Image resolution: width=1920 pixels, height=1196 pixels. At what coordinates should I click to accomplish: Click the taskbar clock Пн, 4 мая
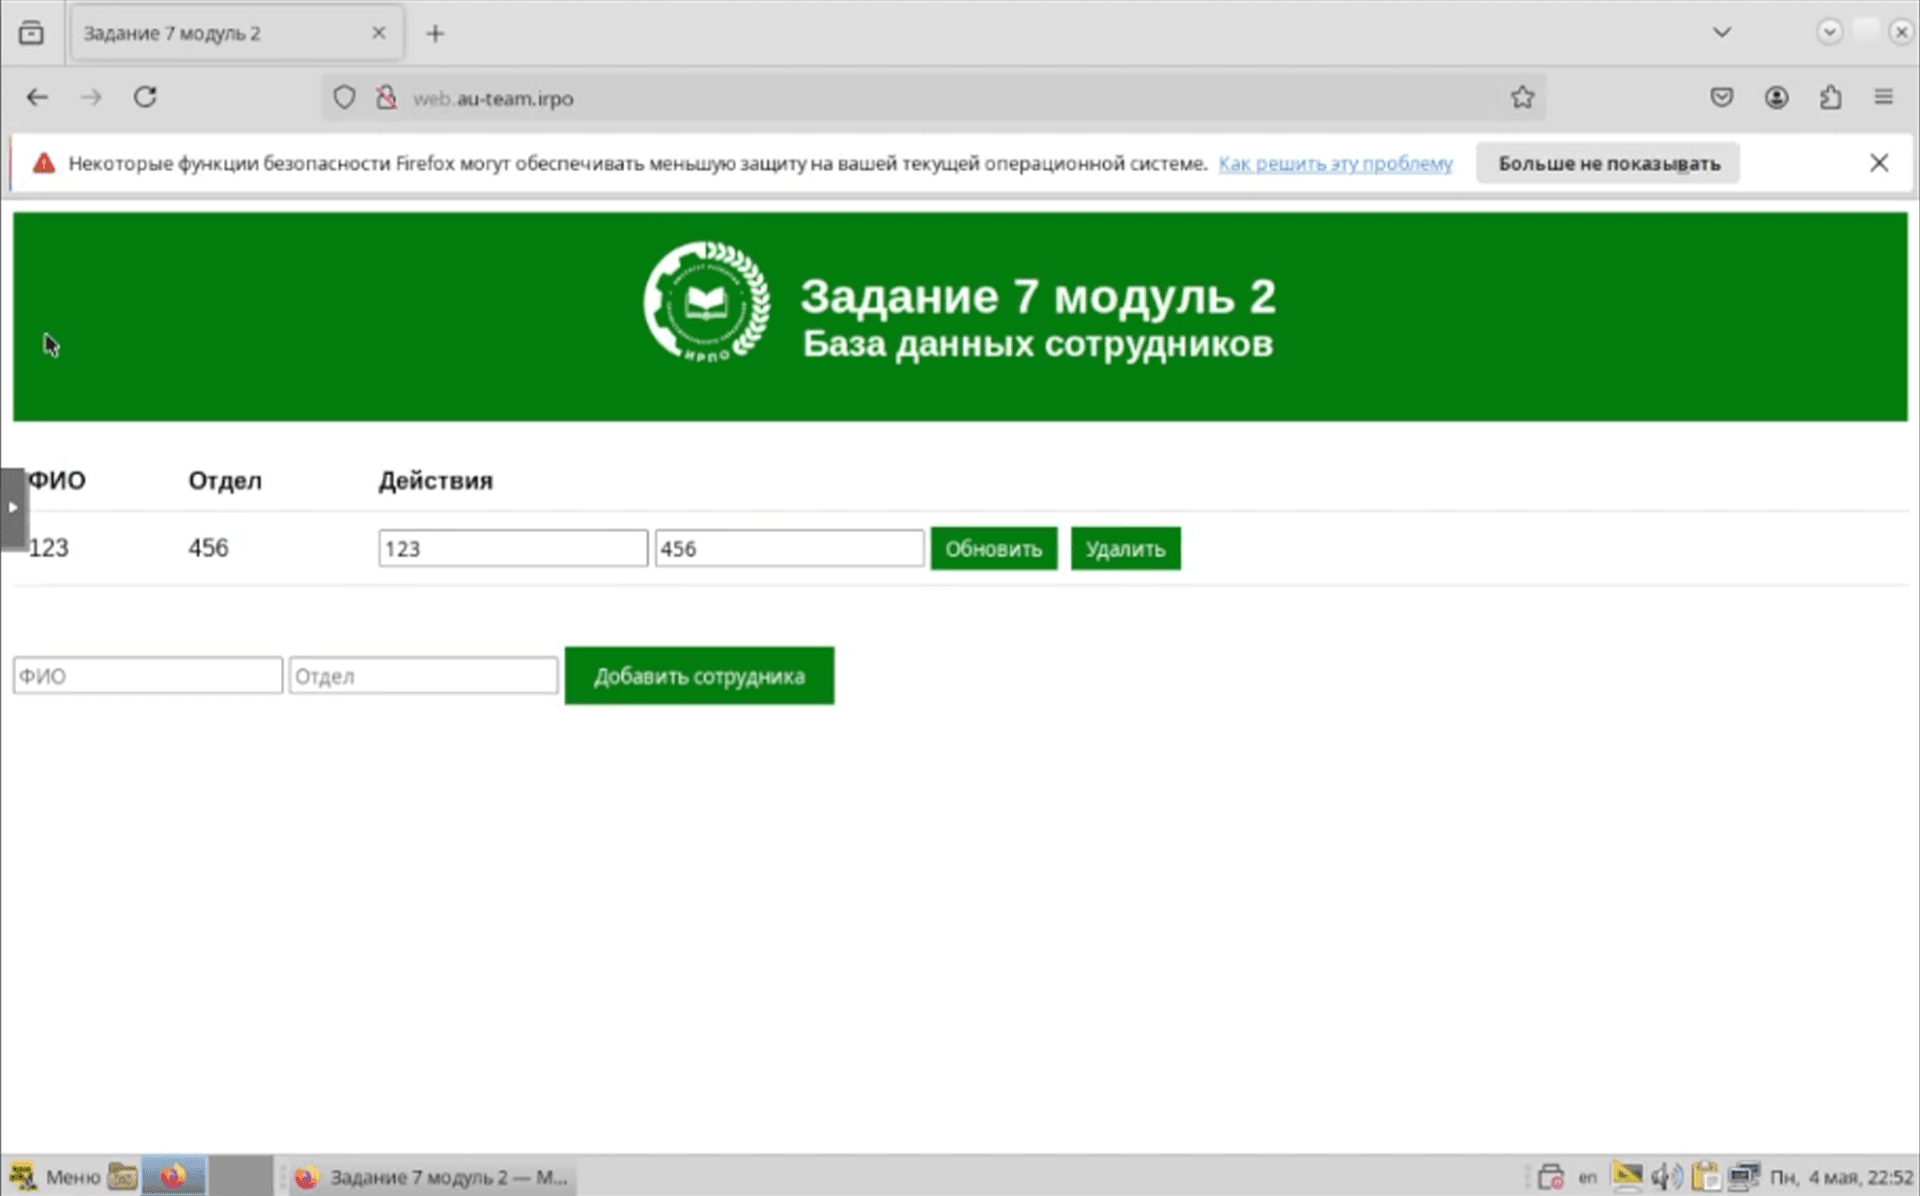1841,1177
